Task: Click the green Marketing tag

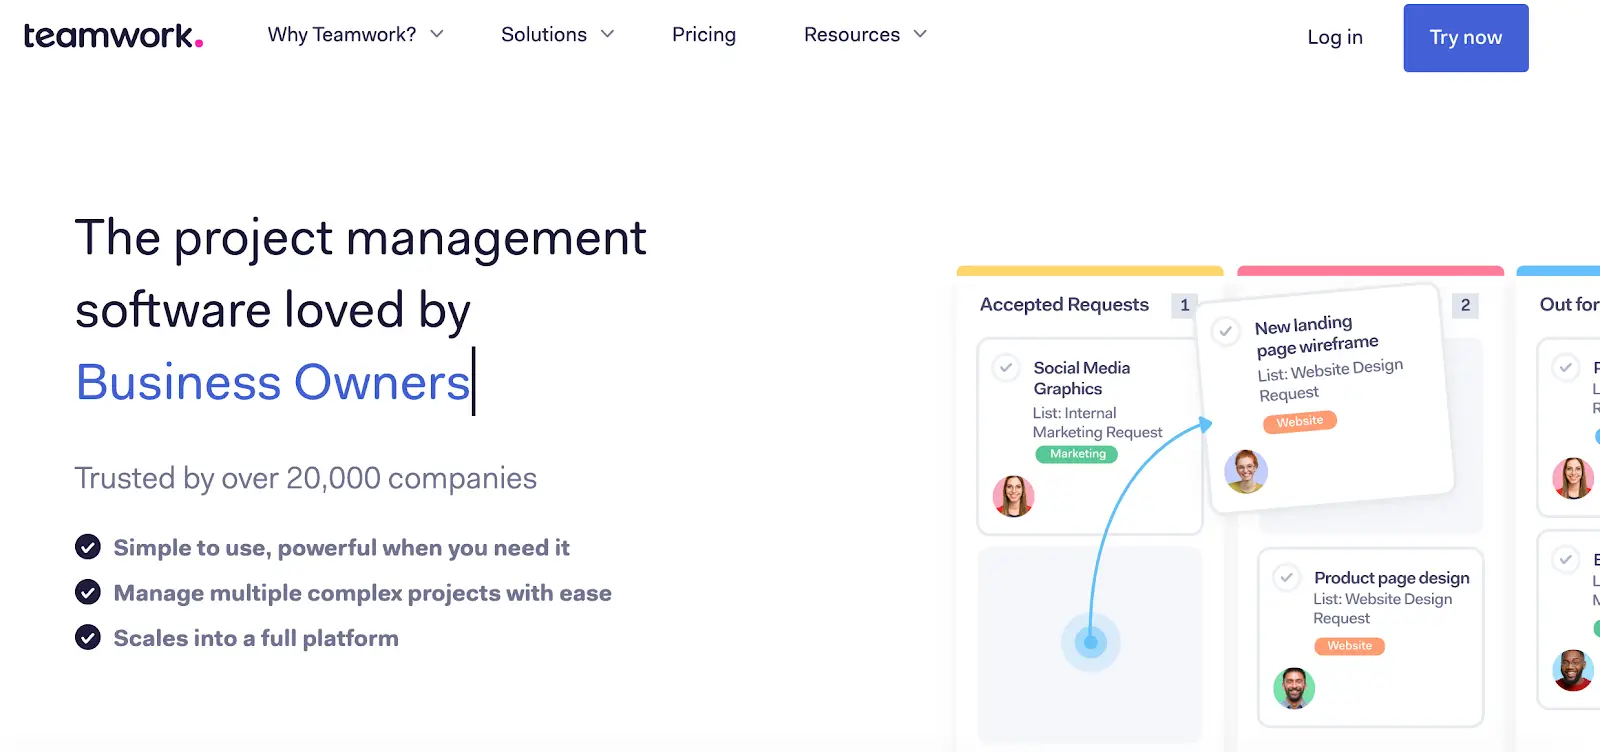Action: pyautogui.click(x=1077, y=454)
